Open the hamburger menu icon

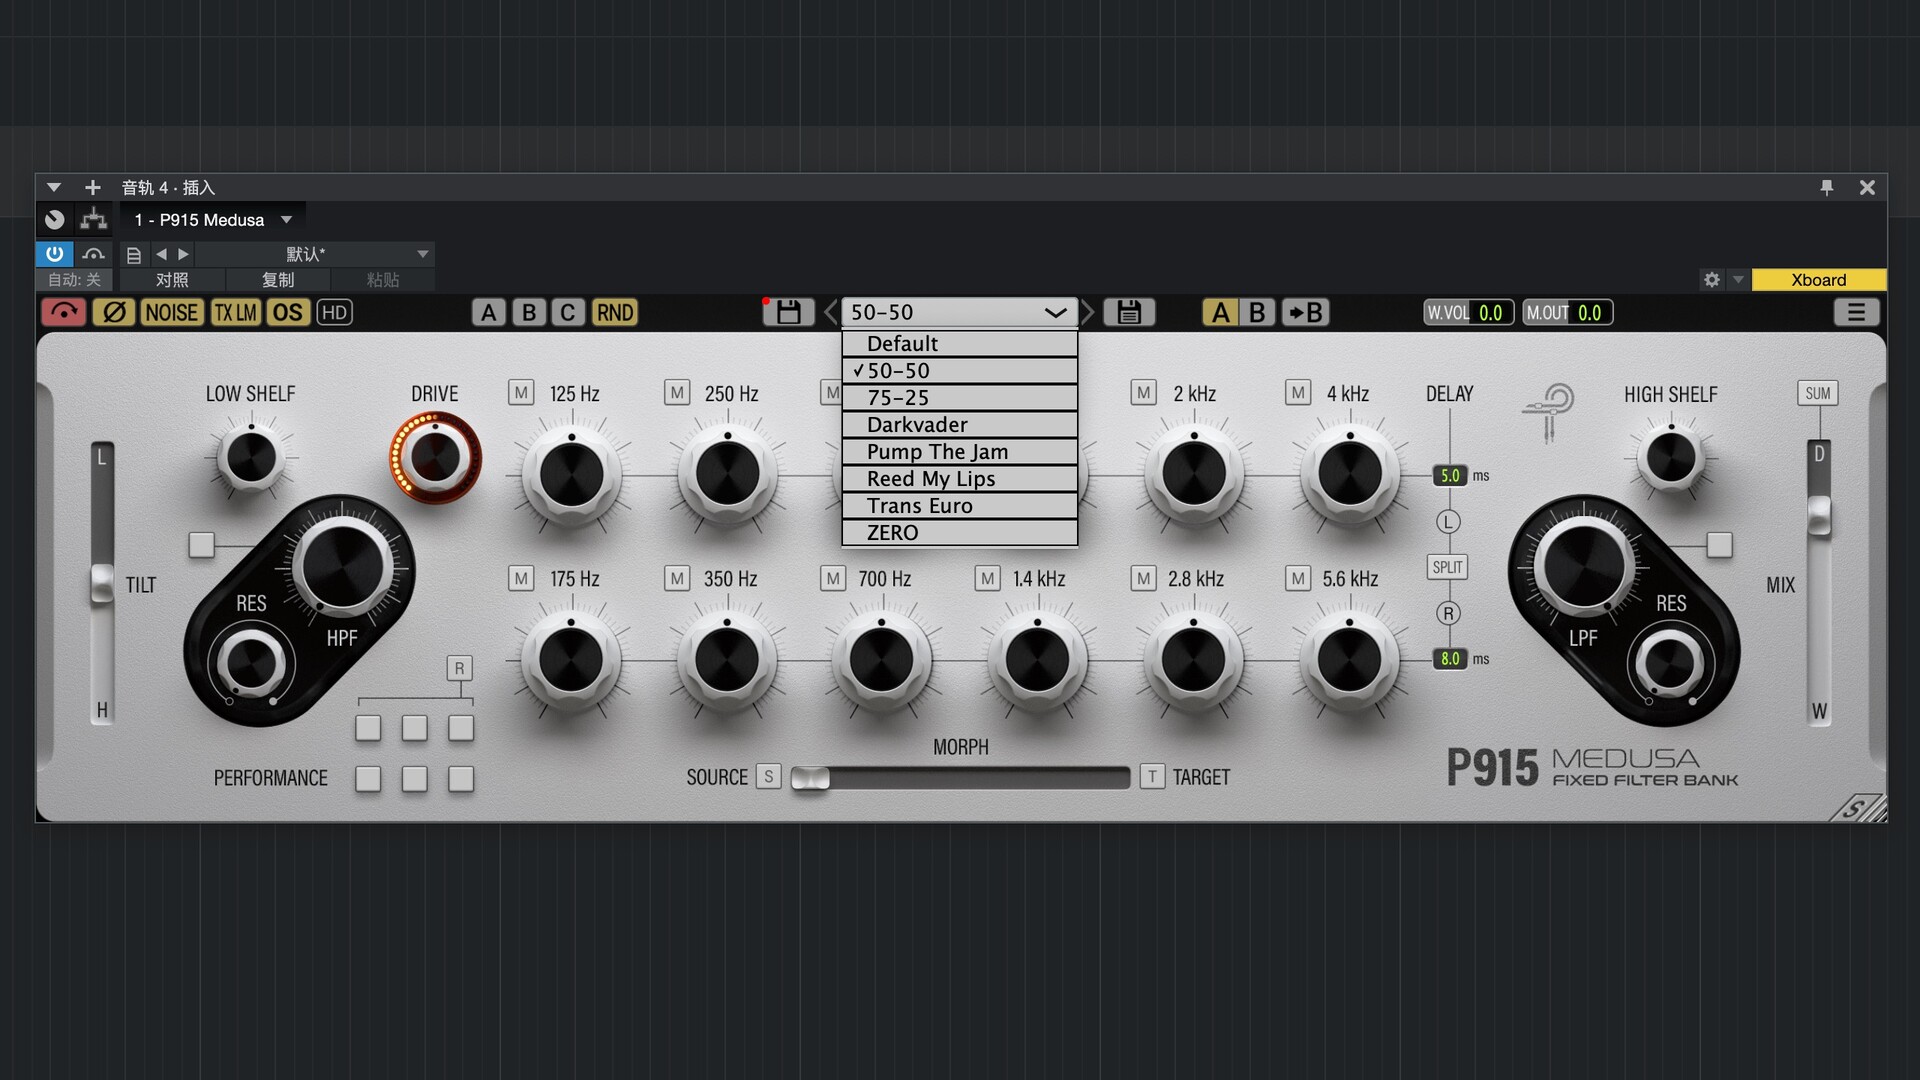pyautogui.click(x=1855, y=313)
